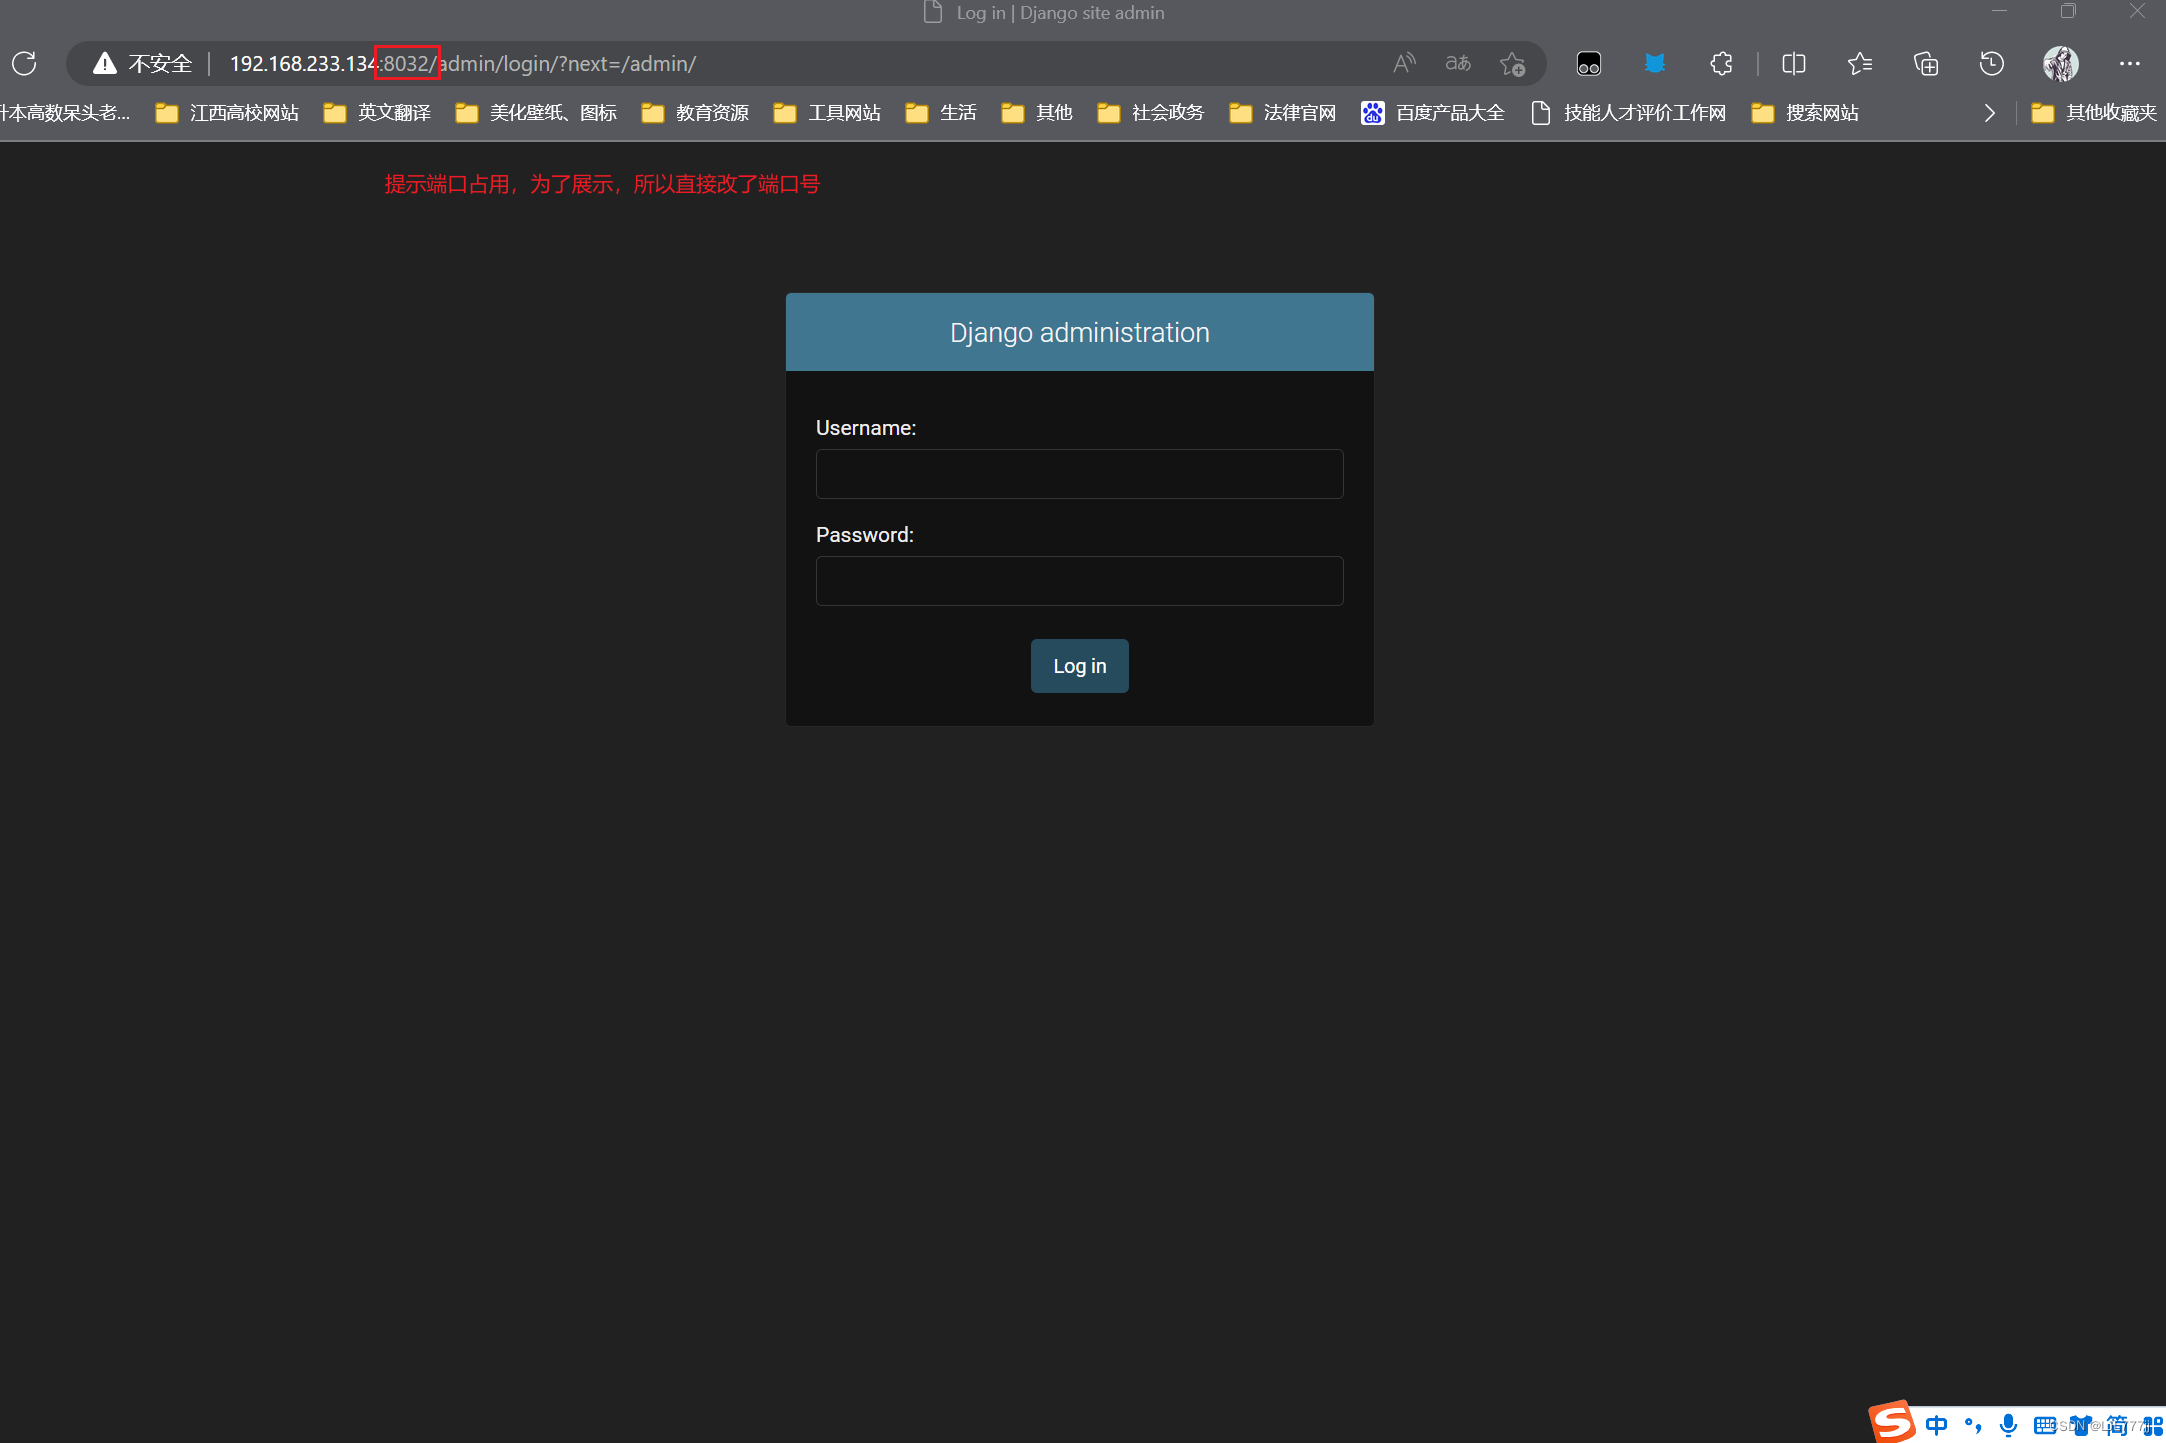Click the not-secure warning triangle icon
The width and height of the screenshot is (2166, 1443).
104,64
